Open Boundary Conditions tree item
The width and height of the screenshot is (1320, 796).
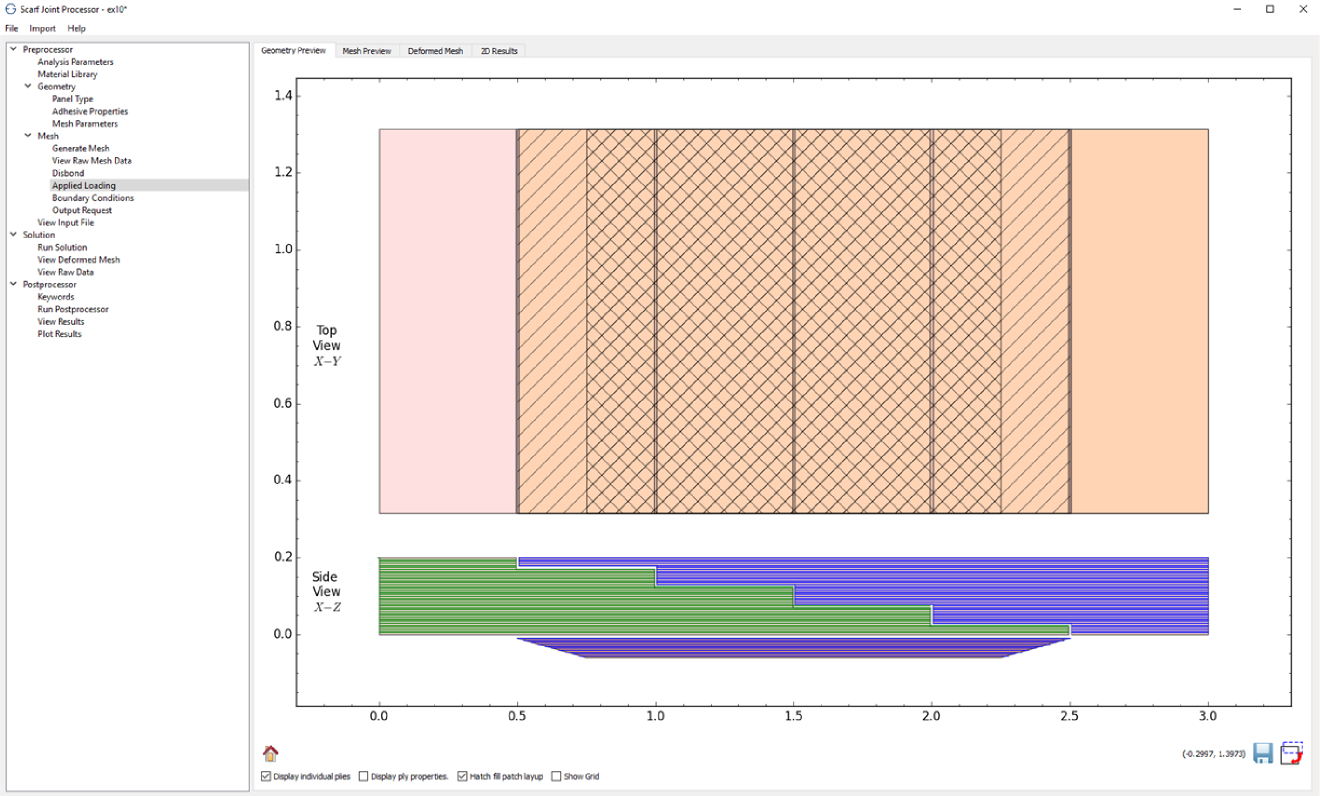[x=93, y=198]
